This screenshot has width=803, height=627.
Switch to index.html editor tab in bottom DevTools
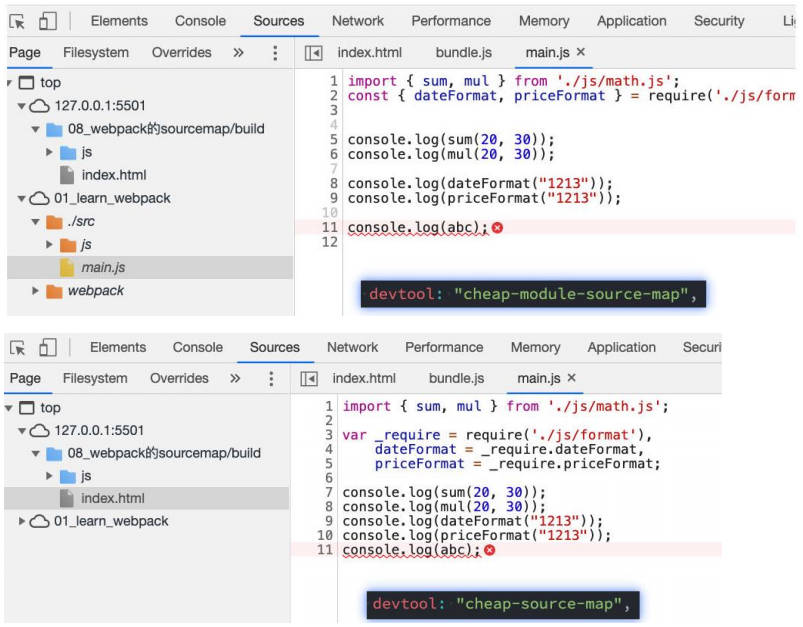(364, 378)
